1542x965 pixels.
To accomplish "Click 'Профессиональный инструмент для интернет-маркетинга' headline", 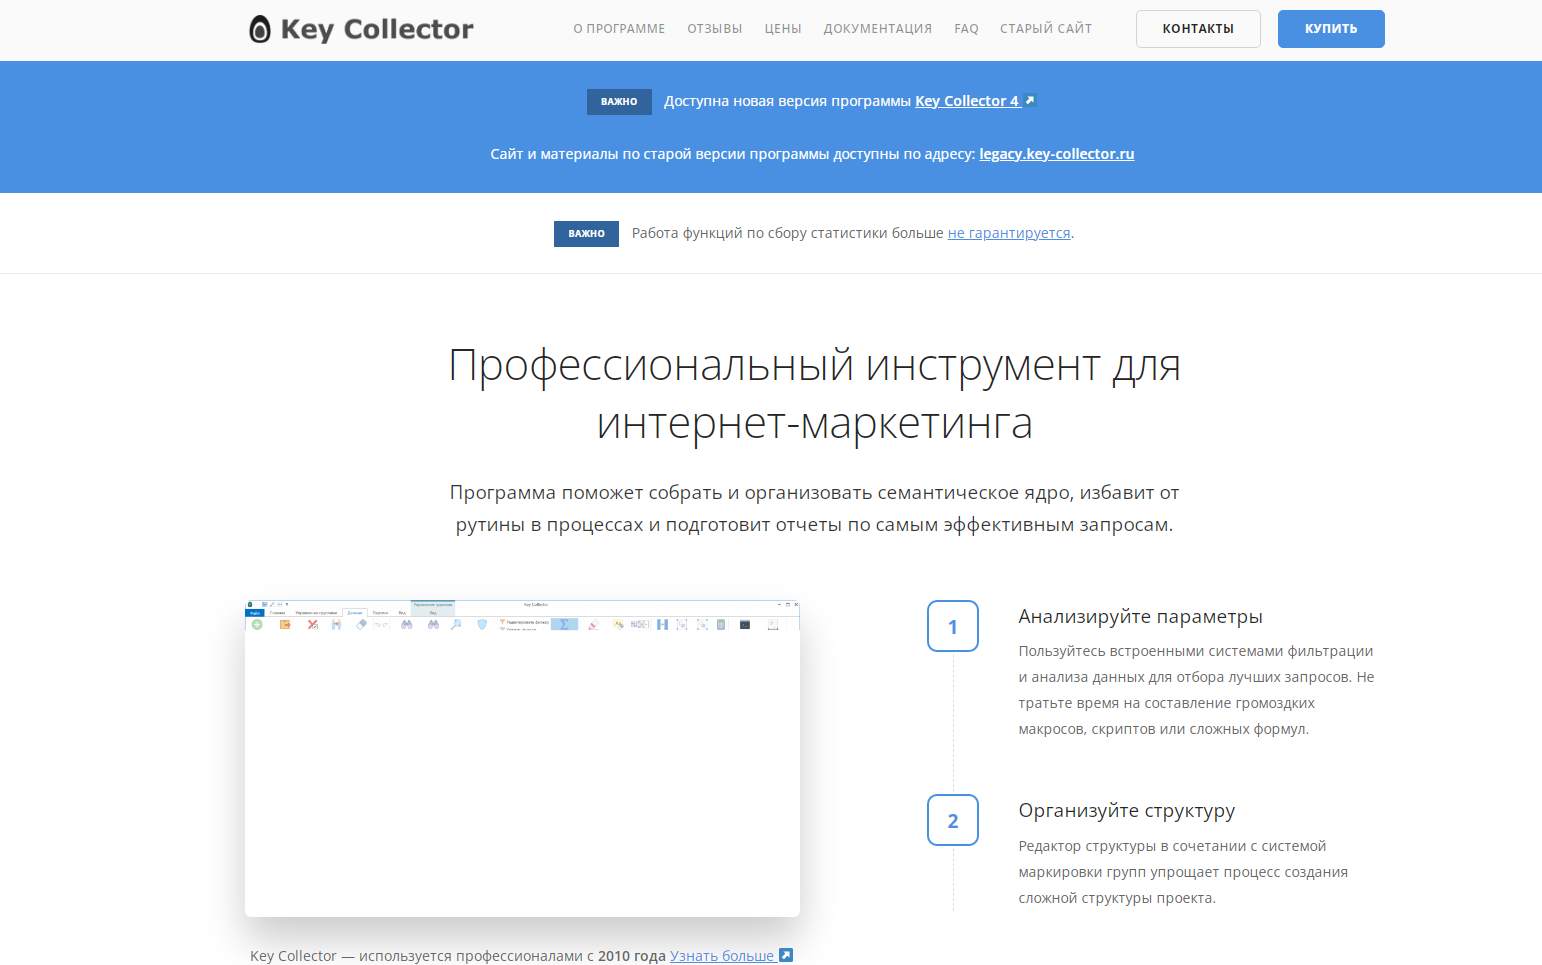I will [x=814, y=393].
